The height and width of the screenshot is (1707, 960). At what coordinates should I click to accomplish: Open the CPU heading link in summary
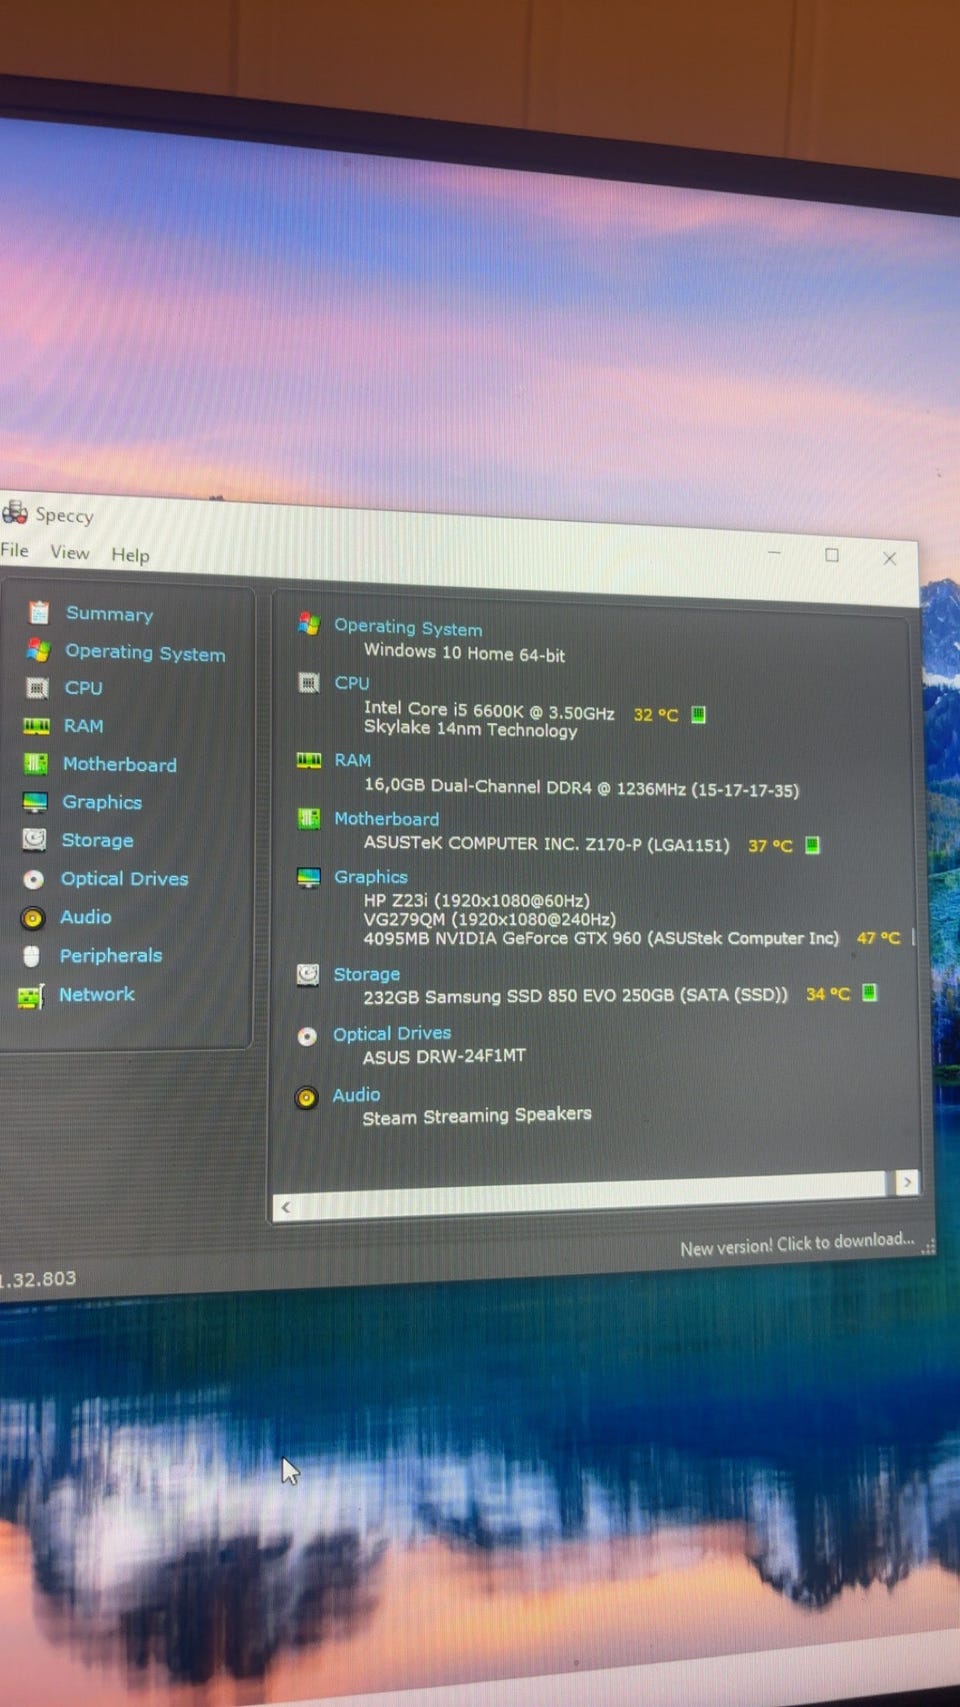tap(352, 683)
